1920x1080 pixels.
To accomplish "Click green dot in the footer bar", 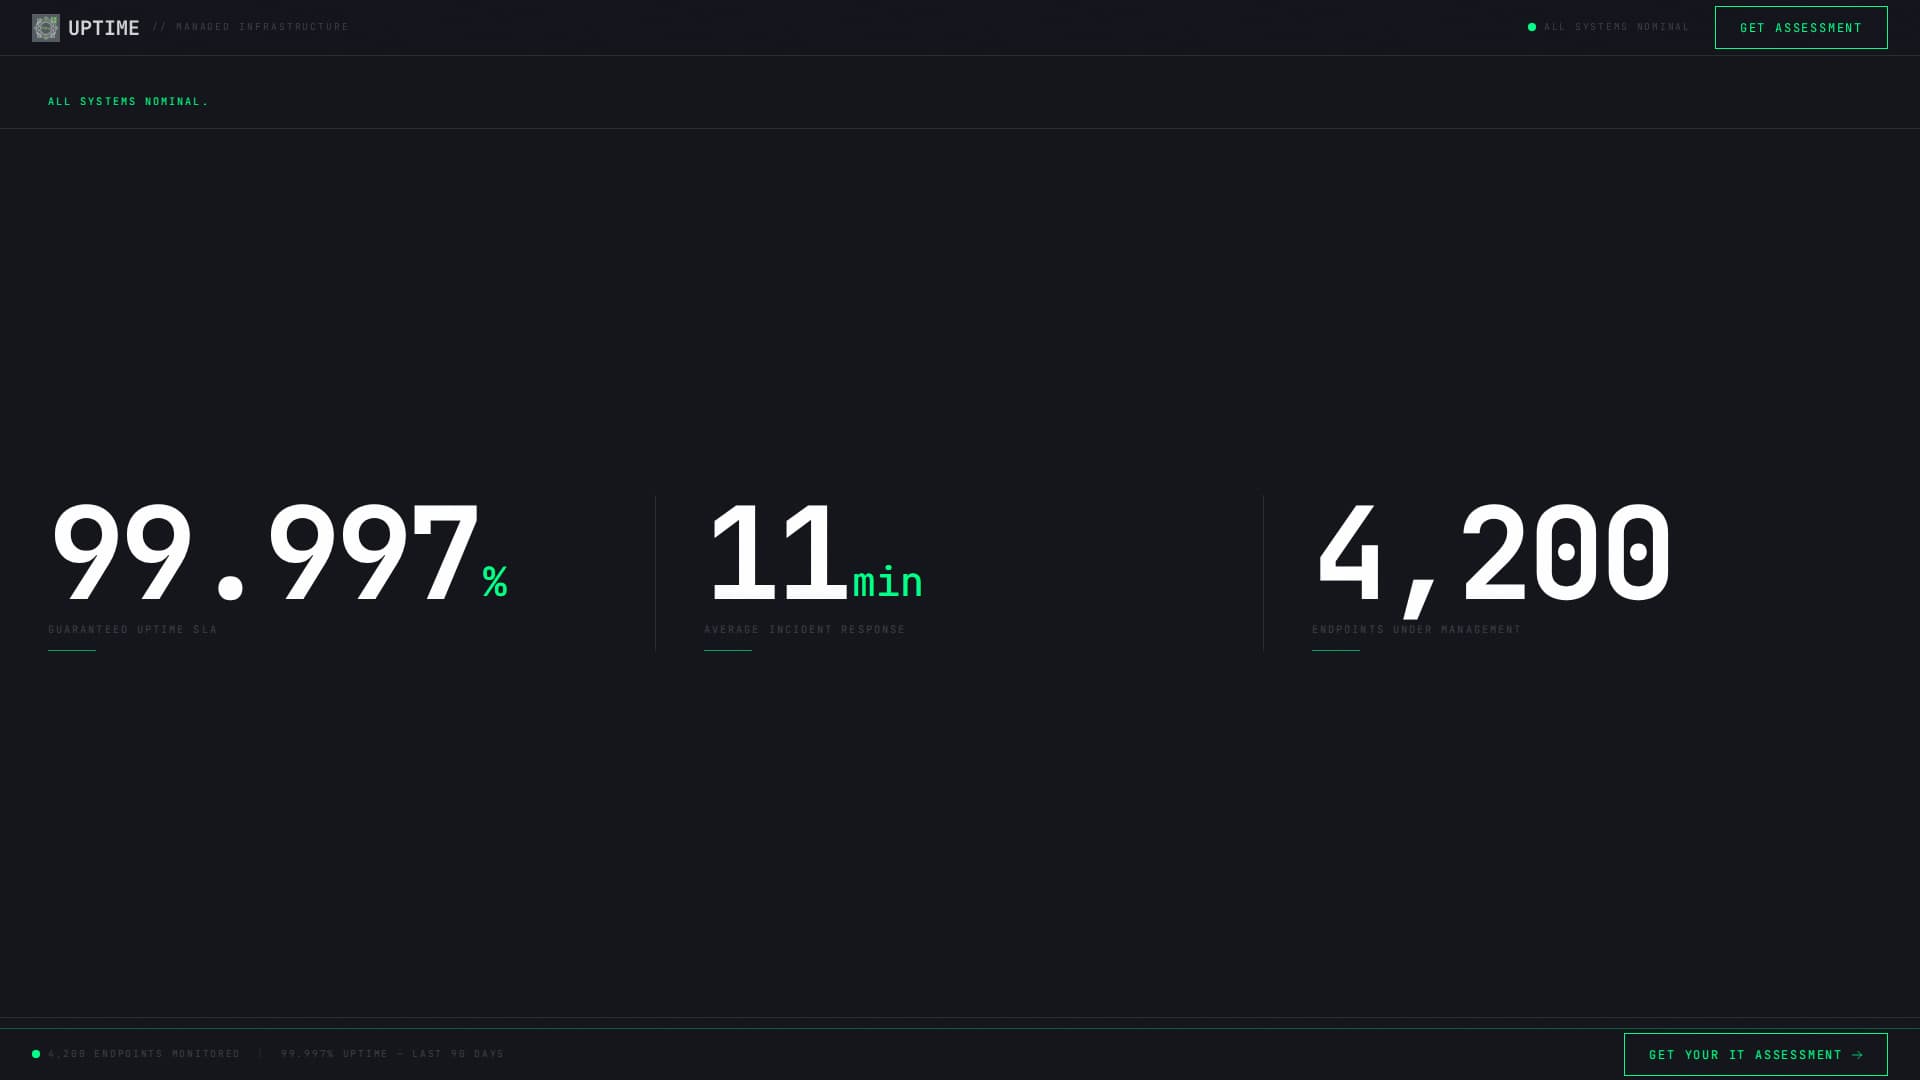I will tap(36, 1054).
